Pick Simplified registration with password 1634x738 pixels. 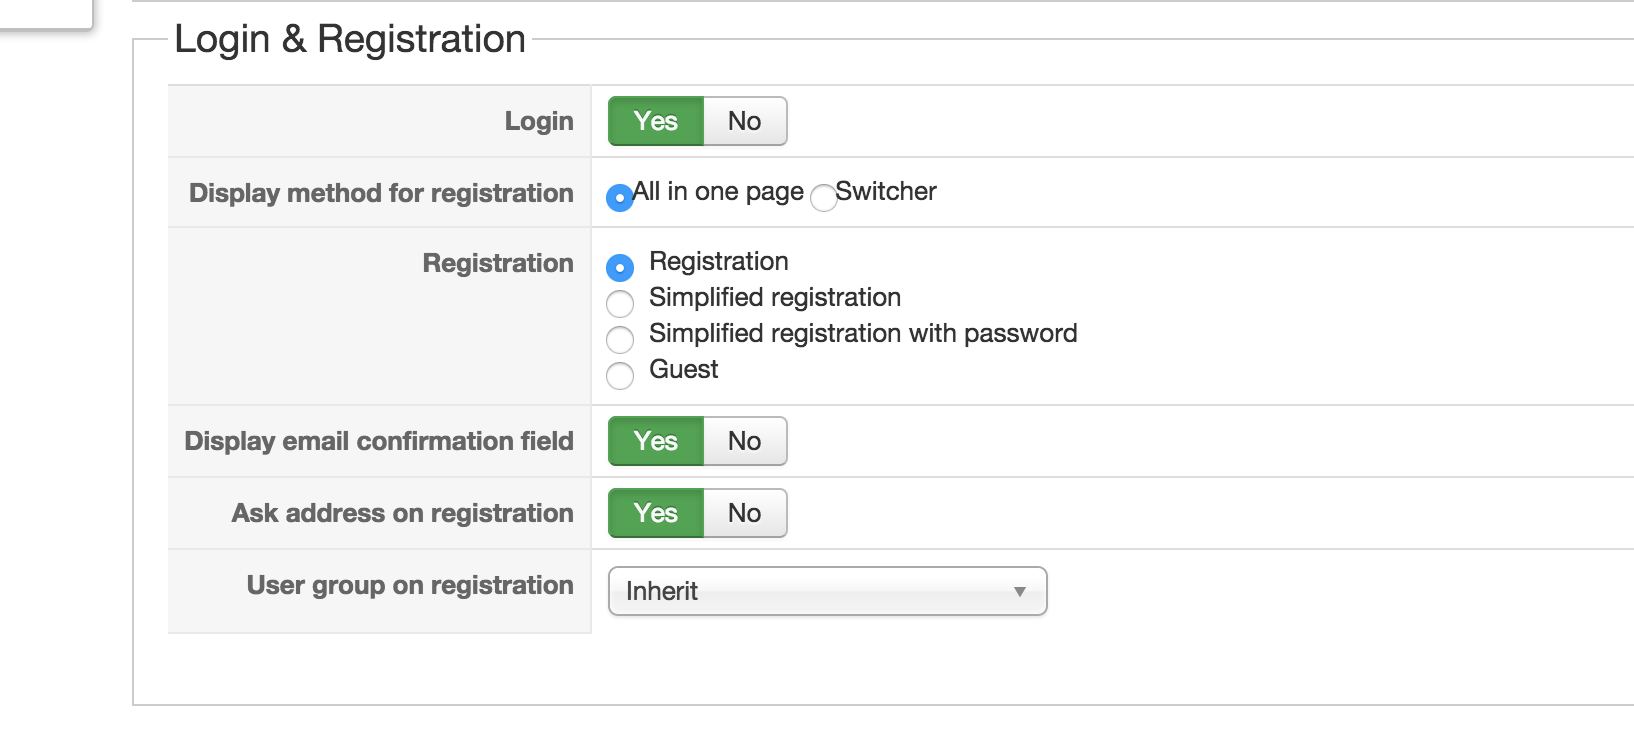coord(620,340)
